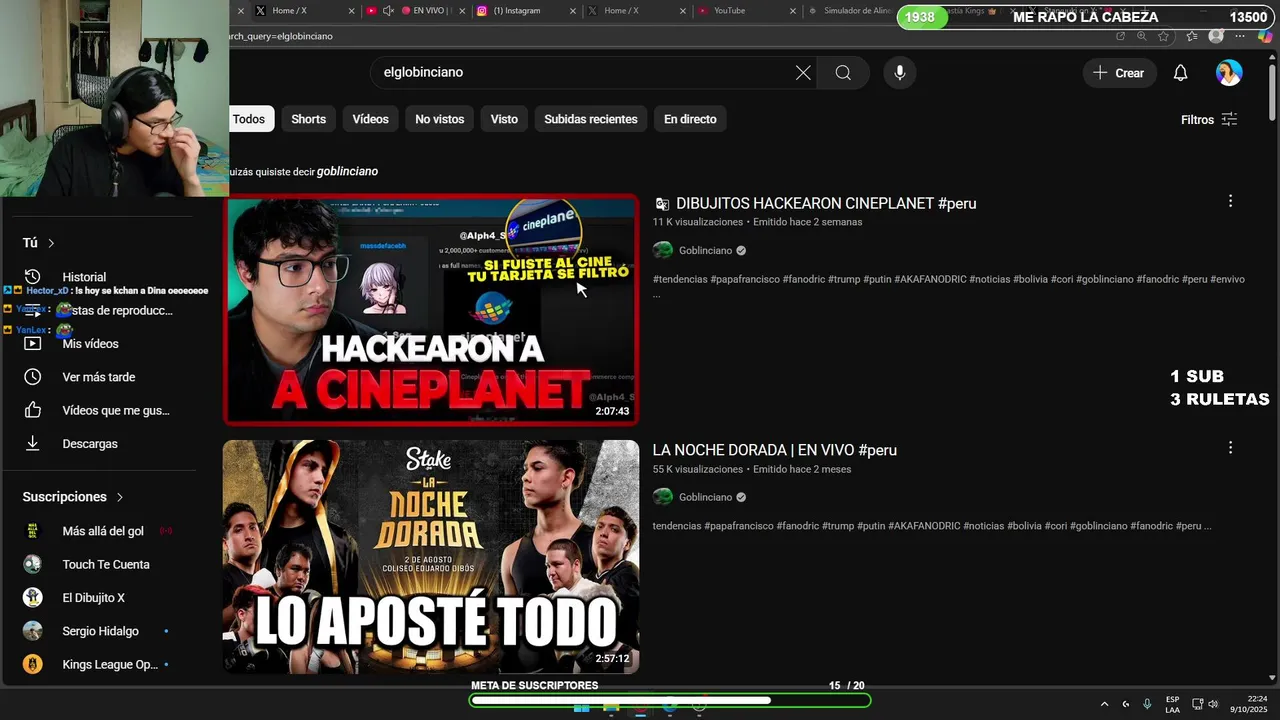Open the notifications bell
This screenshot has width=1280, height=720.
click(1180, 73)
